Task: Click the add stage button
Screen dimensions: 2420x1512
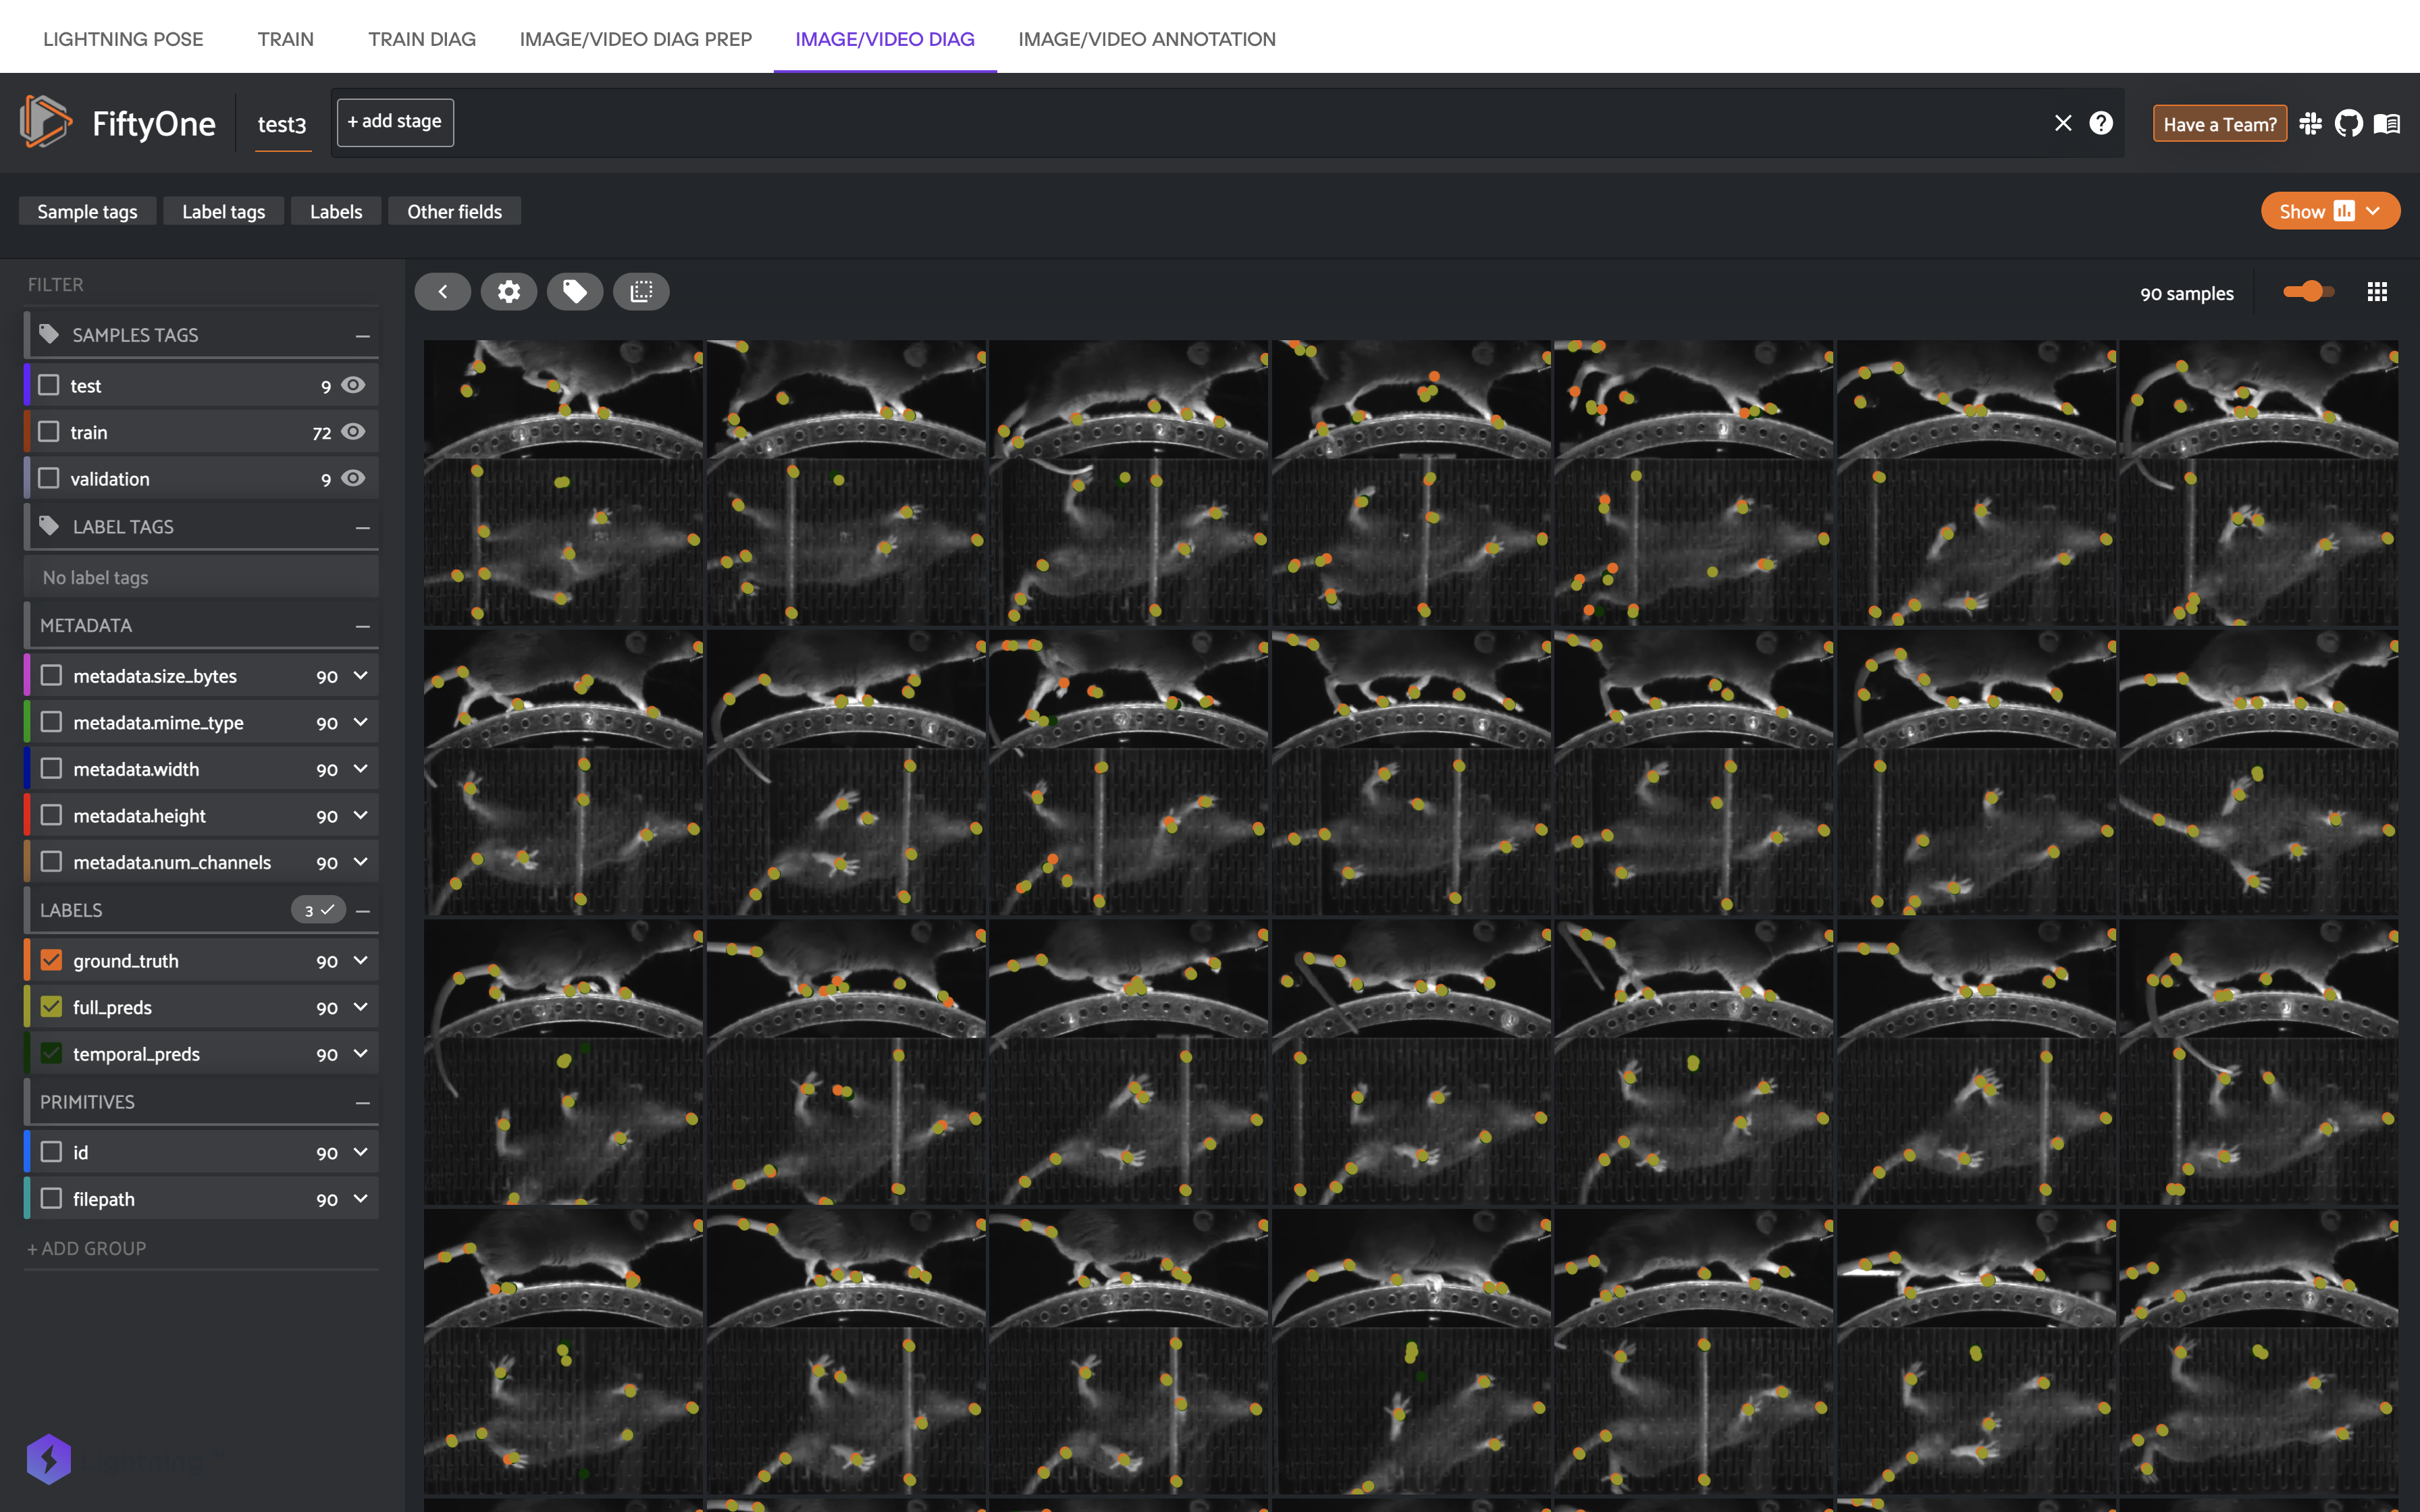Action: click(394, 122)
